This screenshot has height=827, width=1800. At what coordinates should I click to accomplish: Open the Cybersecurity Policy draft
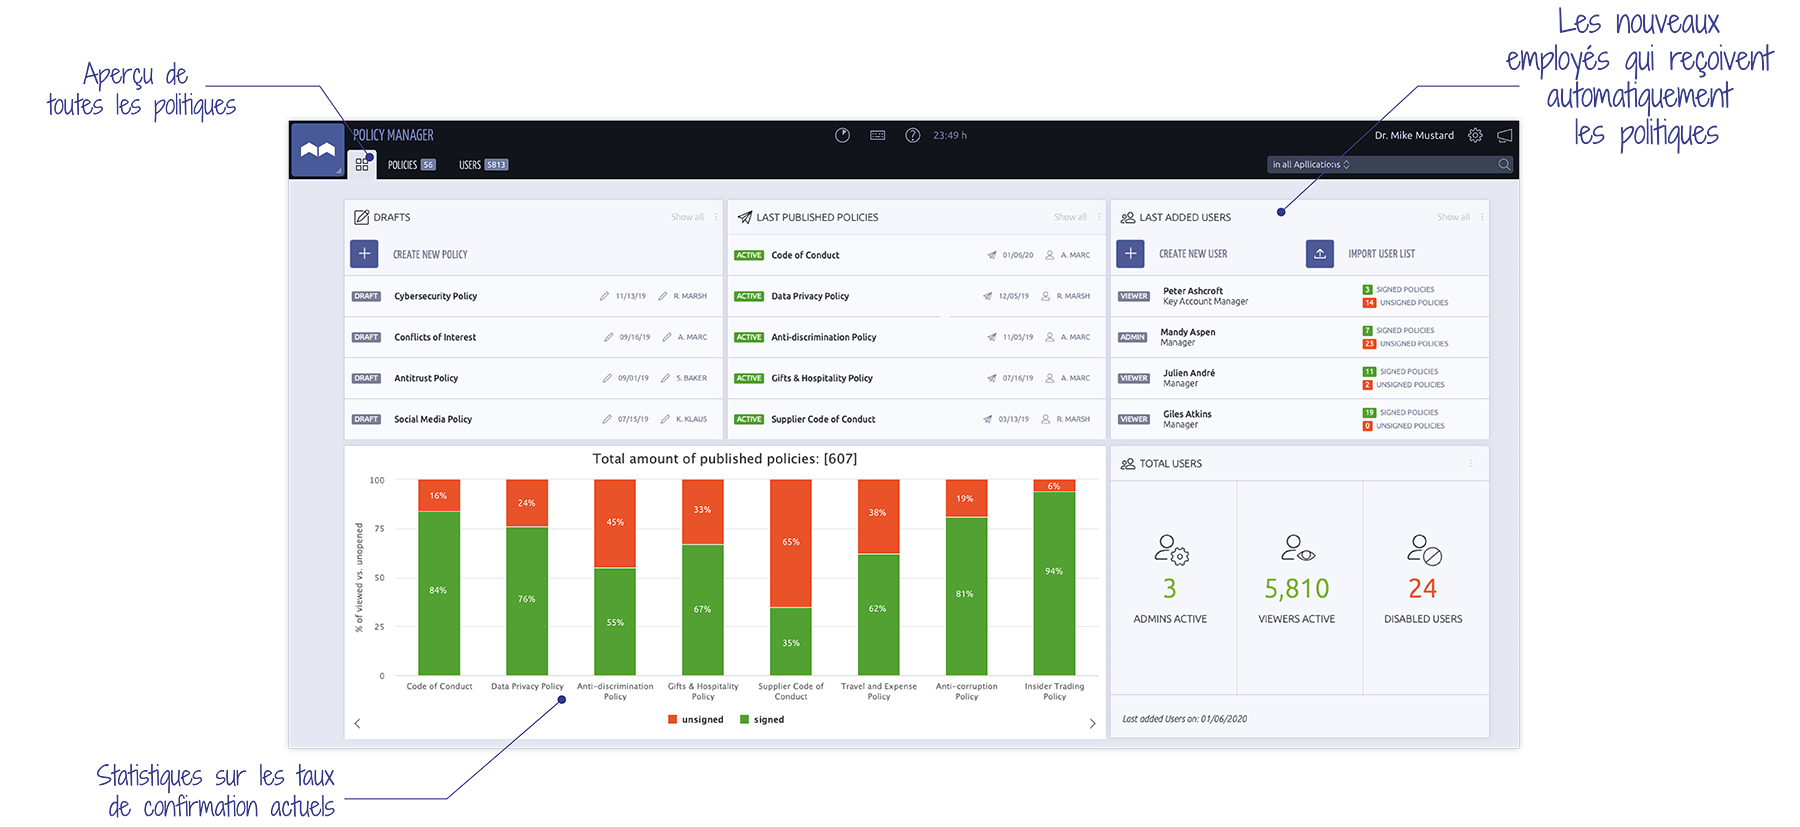click(x=435, y=296)
